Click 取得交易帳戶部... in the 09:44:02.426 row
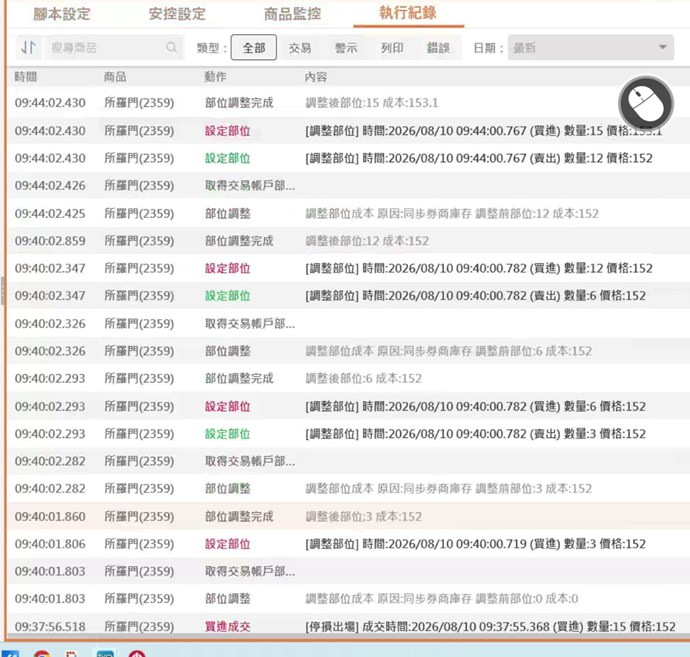The height and width of the screenshot is (657, 690). pyautogui.click(x=250, y=186)
